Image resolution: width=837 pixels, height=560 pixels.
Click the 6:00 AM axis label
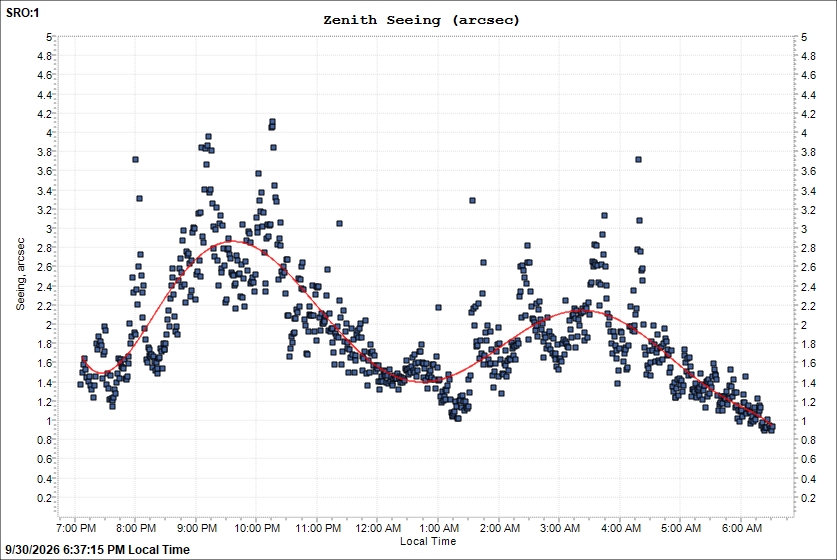click(x=741, y=528)
